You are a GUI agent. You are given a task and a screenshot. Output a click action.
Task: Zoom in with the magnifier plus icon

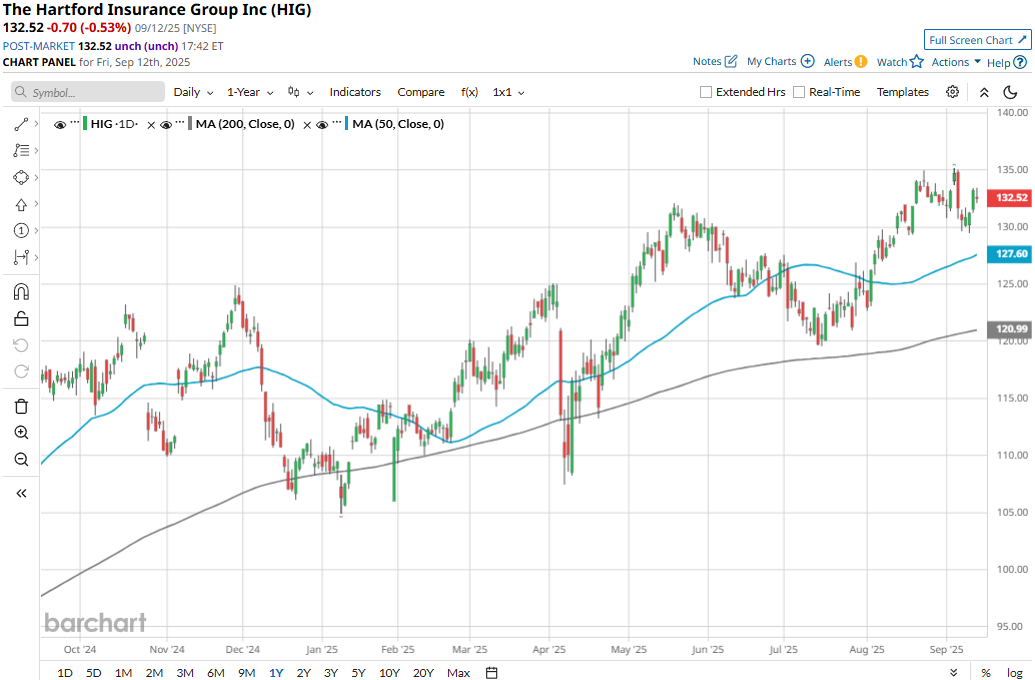(x=21, y=432)
